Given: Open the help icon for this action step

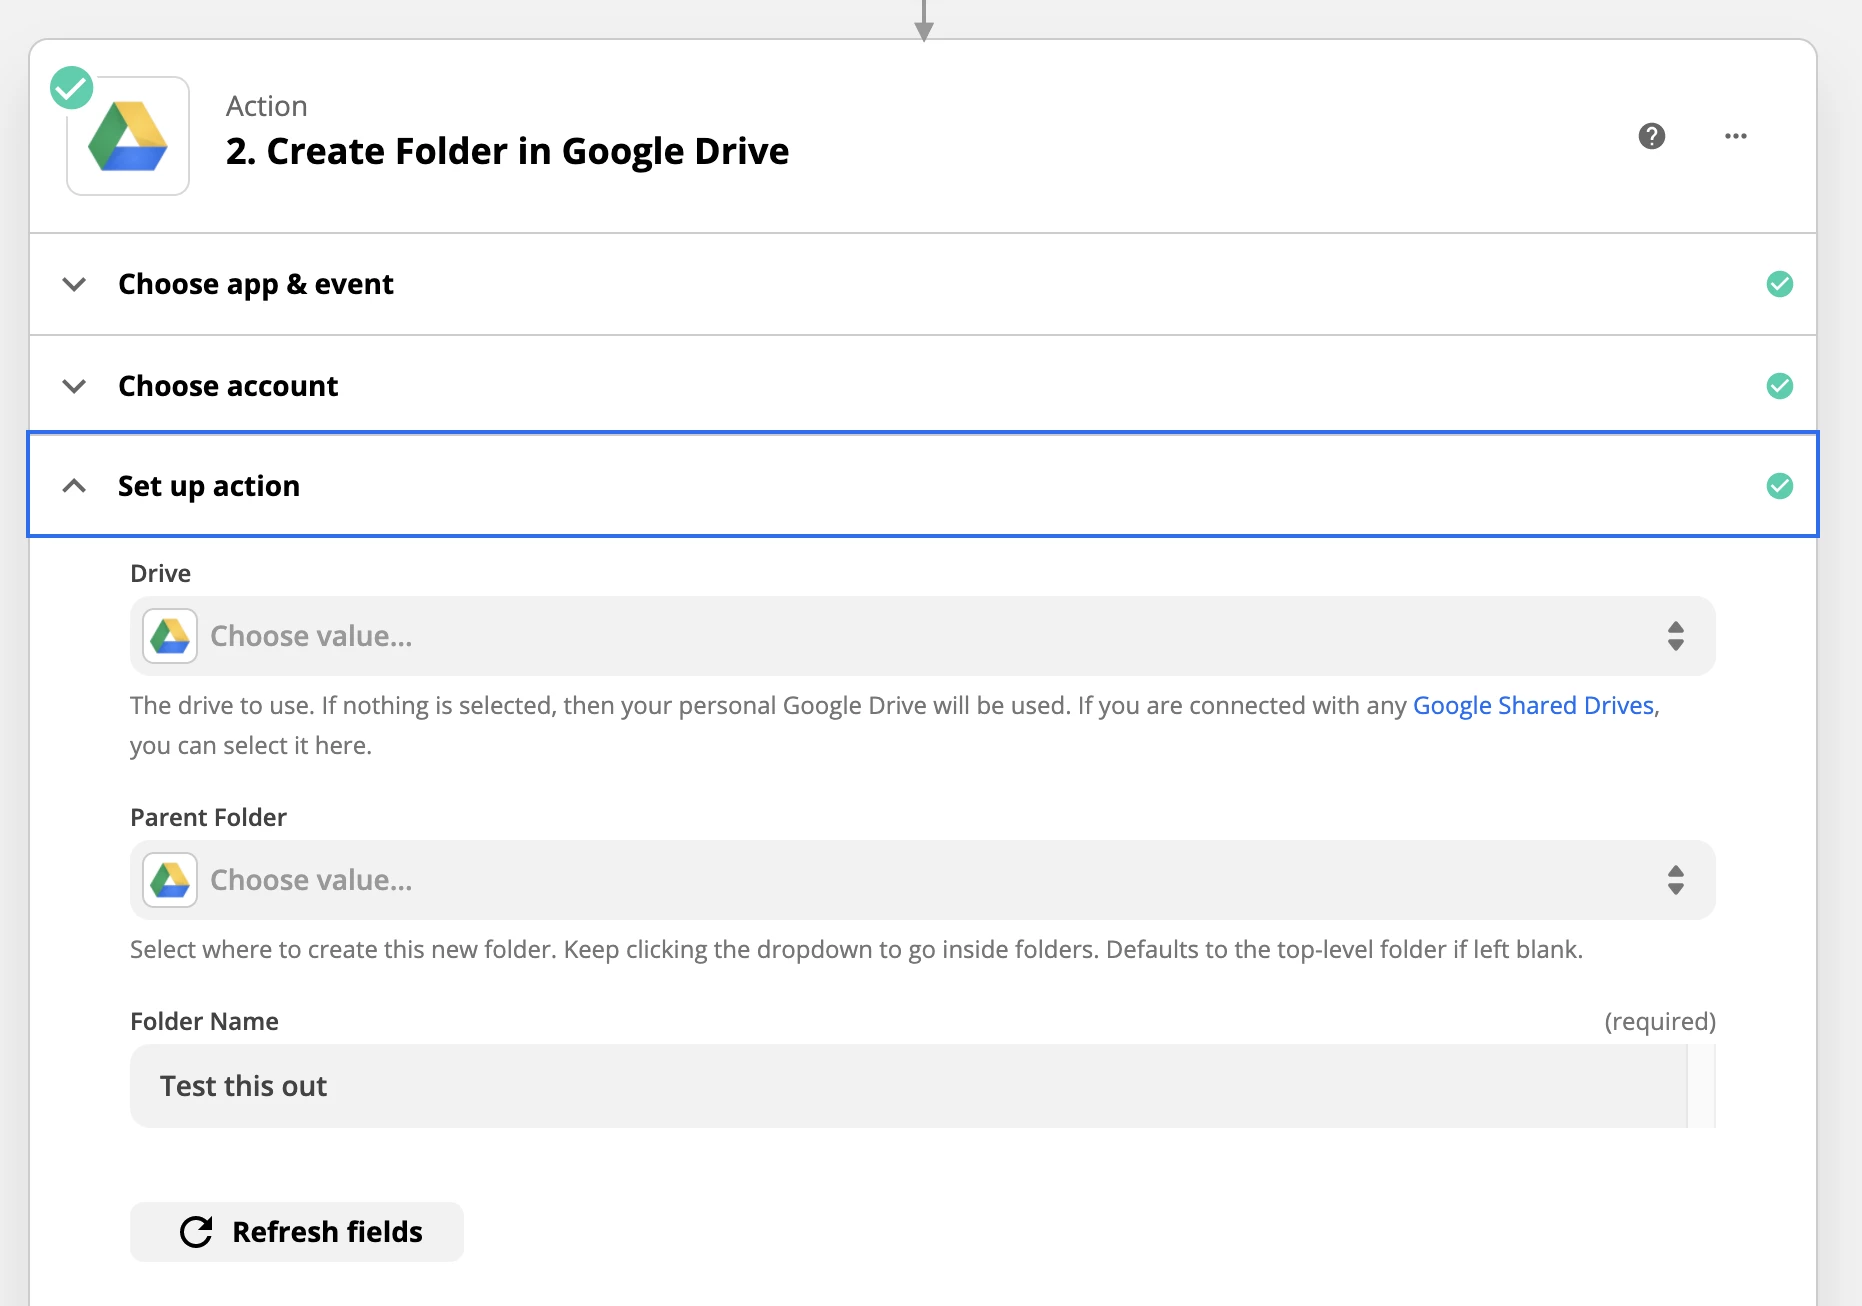Looking at the screenshot, I should tap(1652, 136).
